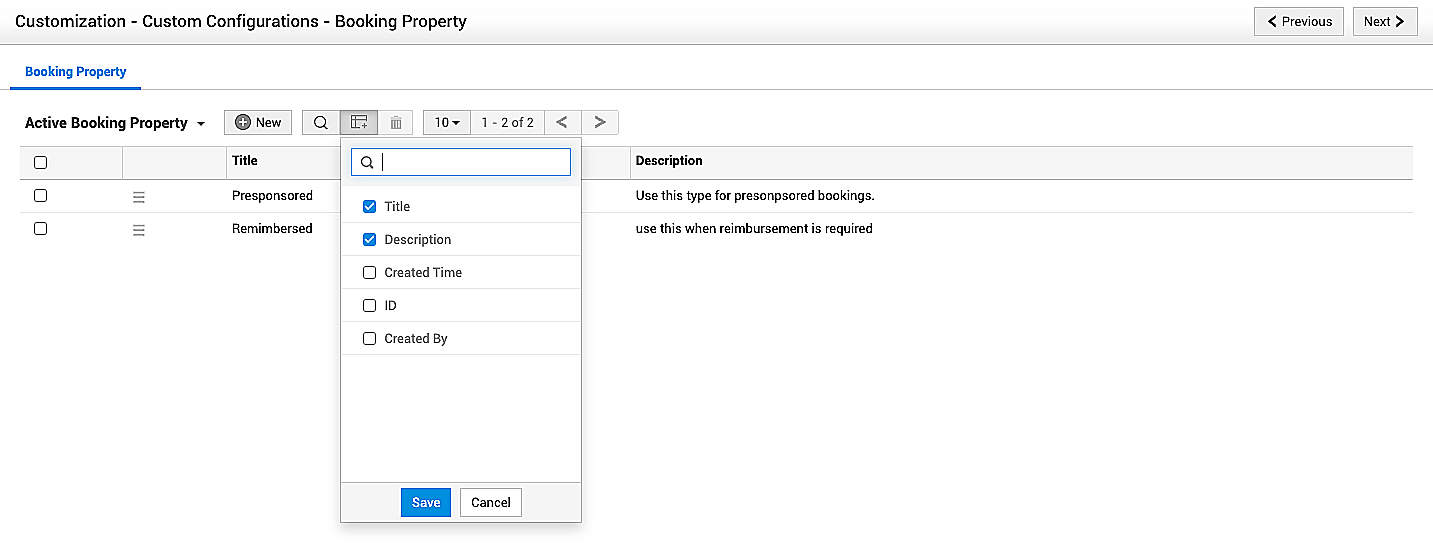
Task: Open the Booking Property tab
Action: pyautogui.click(x=76, y=72)
